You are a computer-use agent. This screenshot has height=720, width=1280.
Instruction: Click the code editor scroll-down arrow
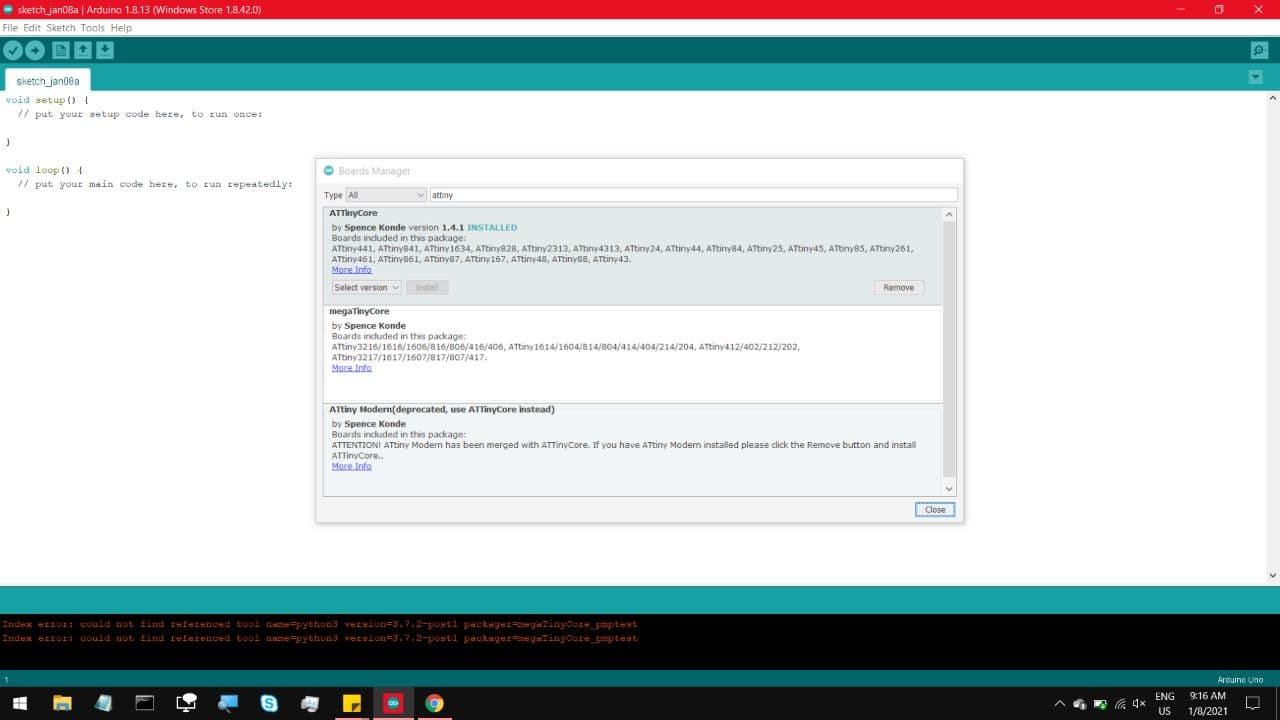click(x=1272, y=575)
